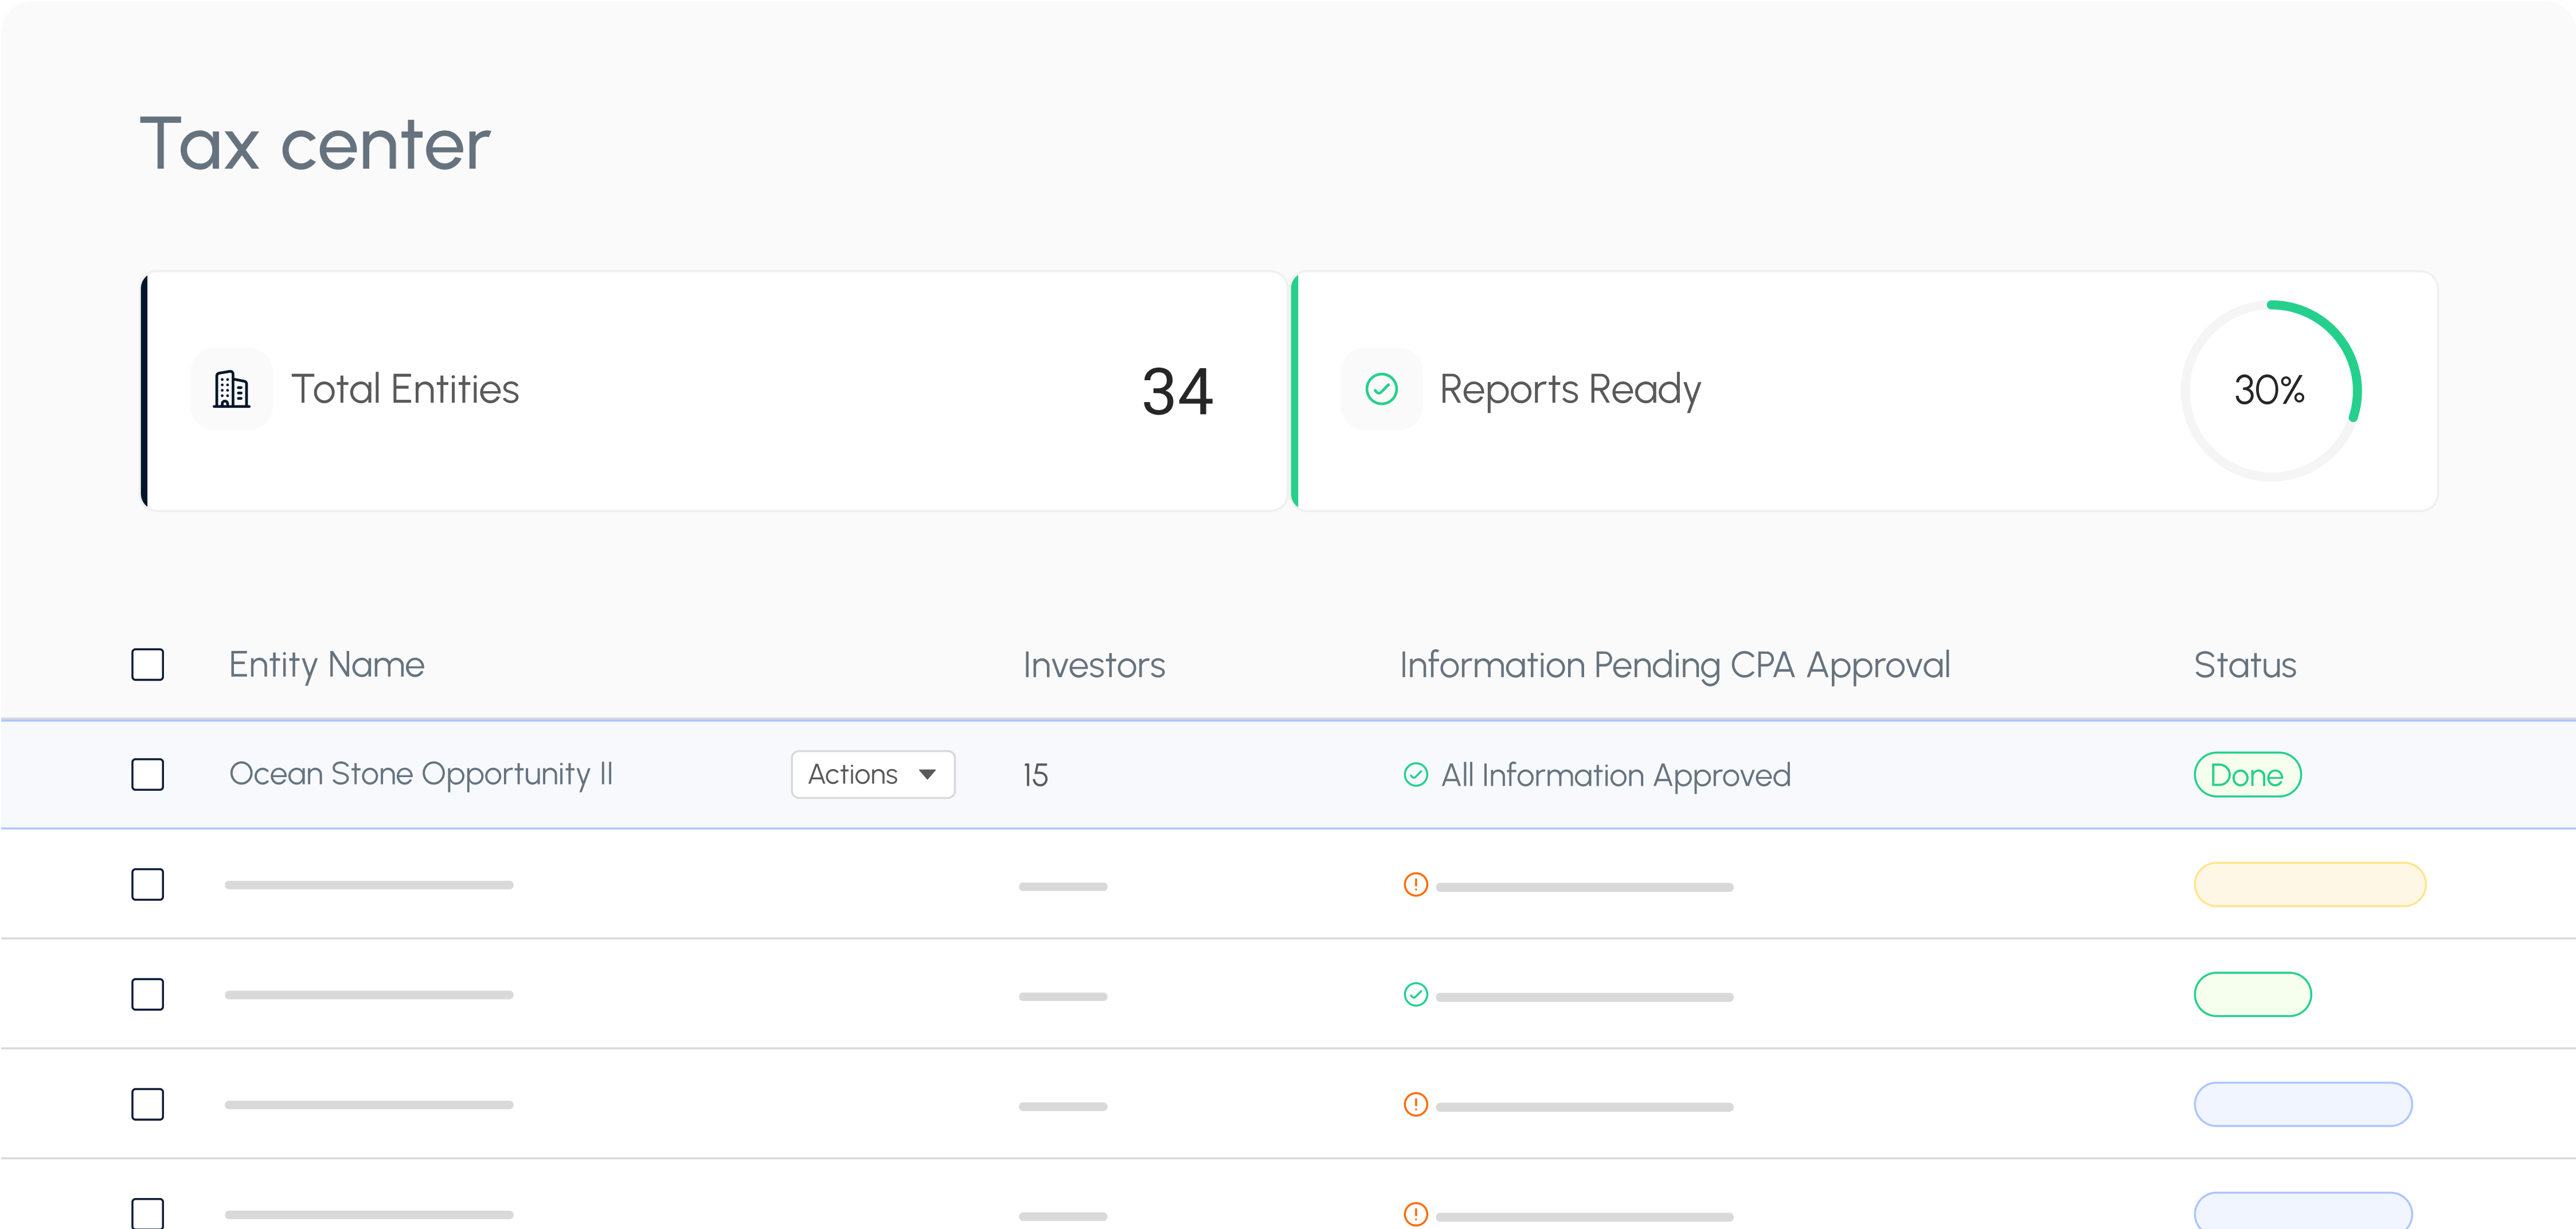The image size is (2576, 1229).
Task: Click green check icon next to All Information Approved
Action: coord(1415,775)
